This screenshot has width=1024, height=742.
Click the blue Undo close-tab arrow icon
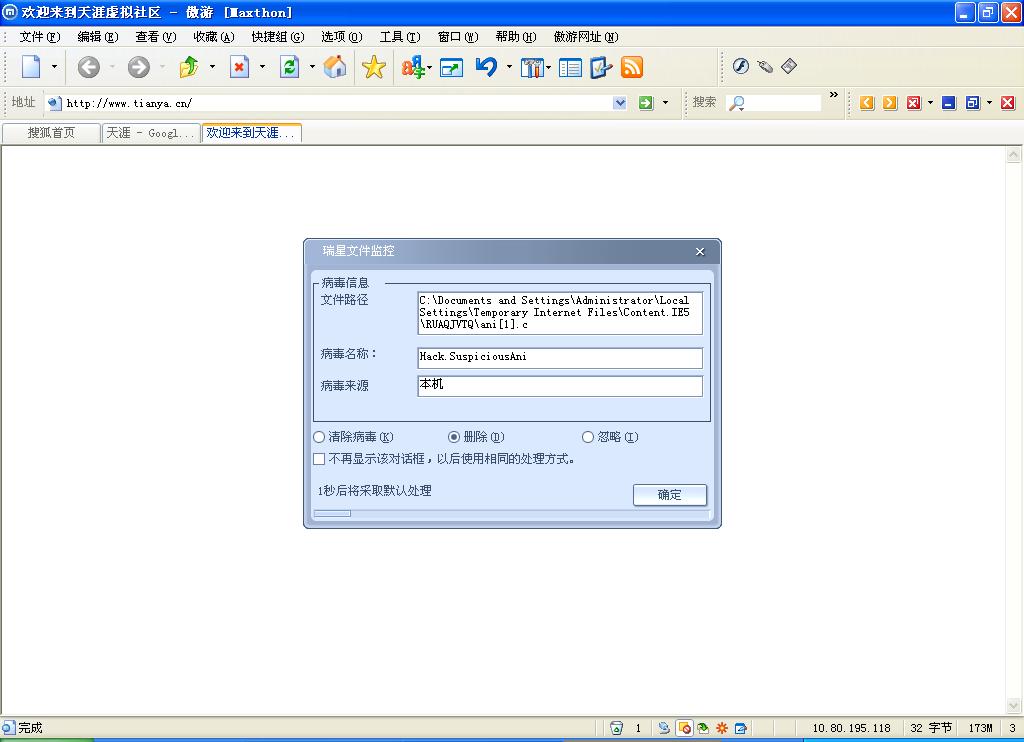point(487,67)
